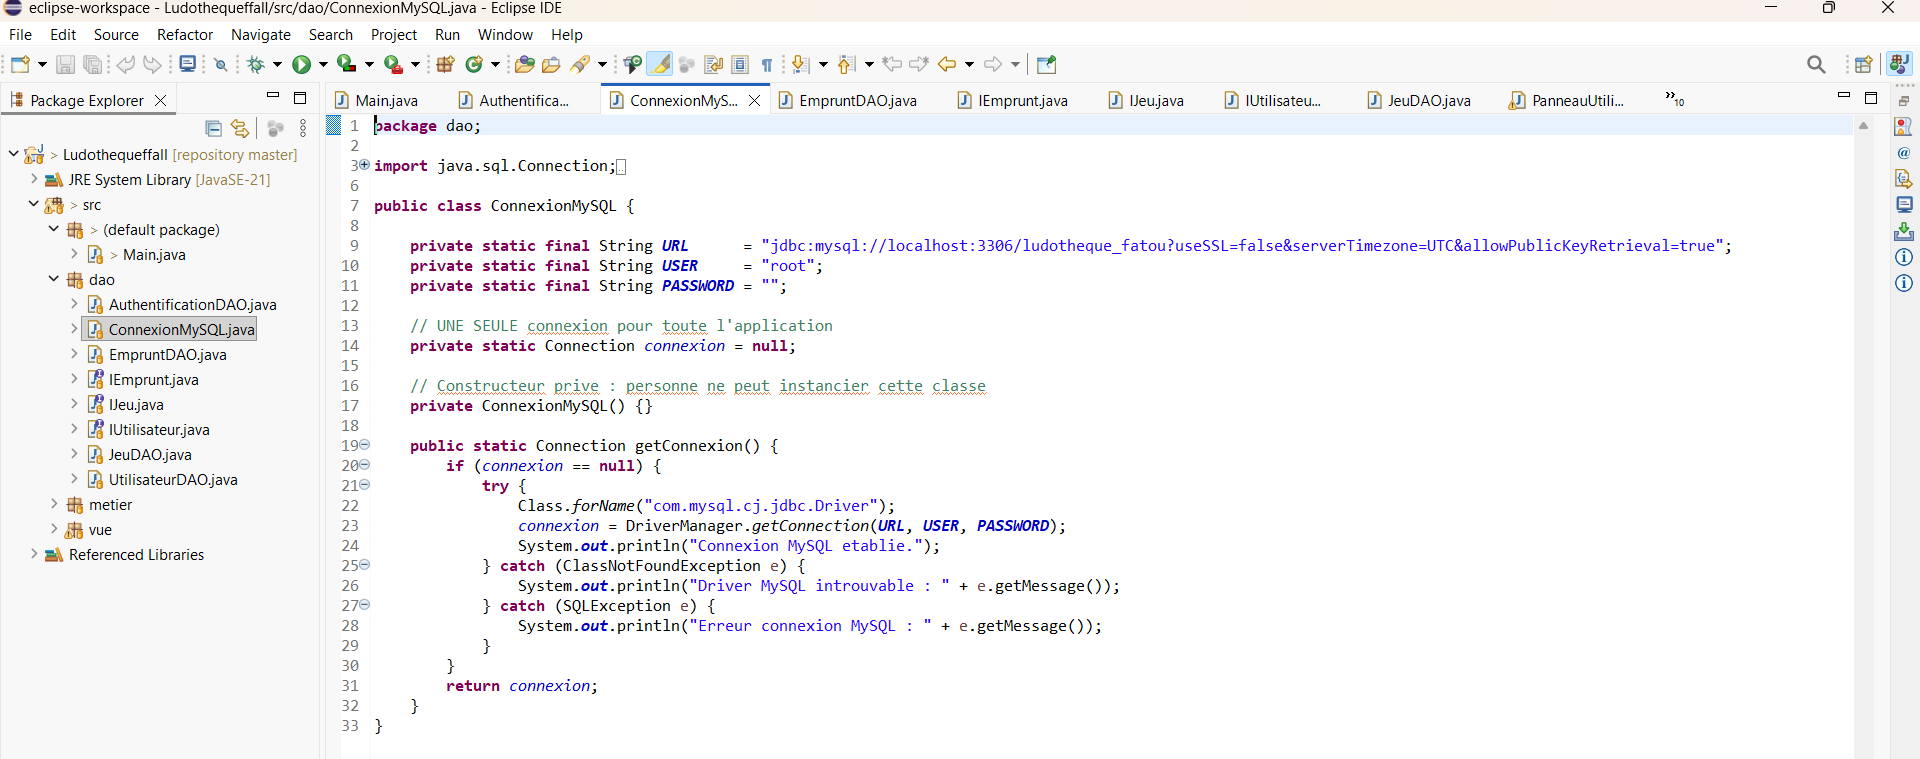Screen dimensions: 1920x759
Task: Open a Terminal or console from the toolbar
Action: pyautogui.click(x=187, y=64)
